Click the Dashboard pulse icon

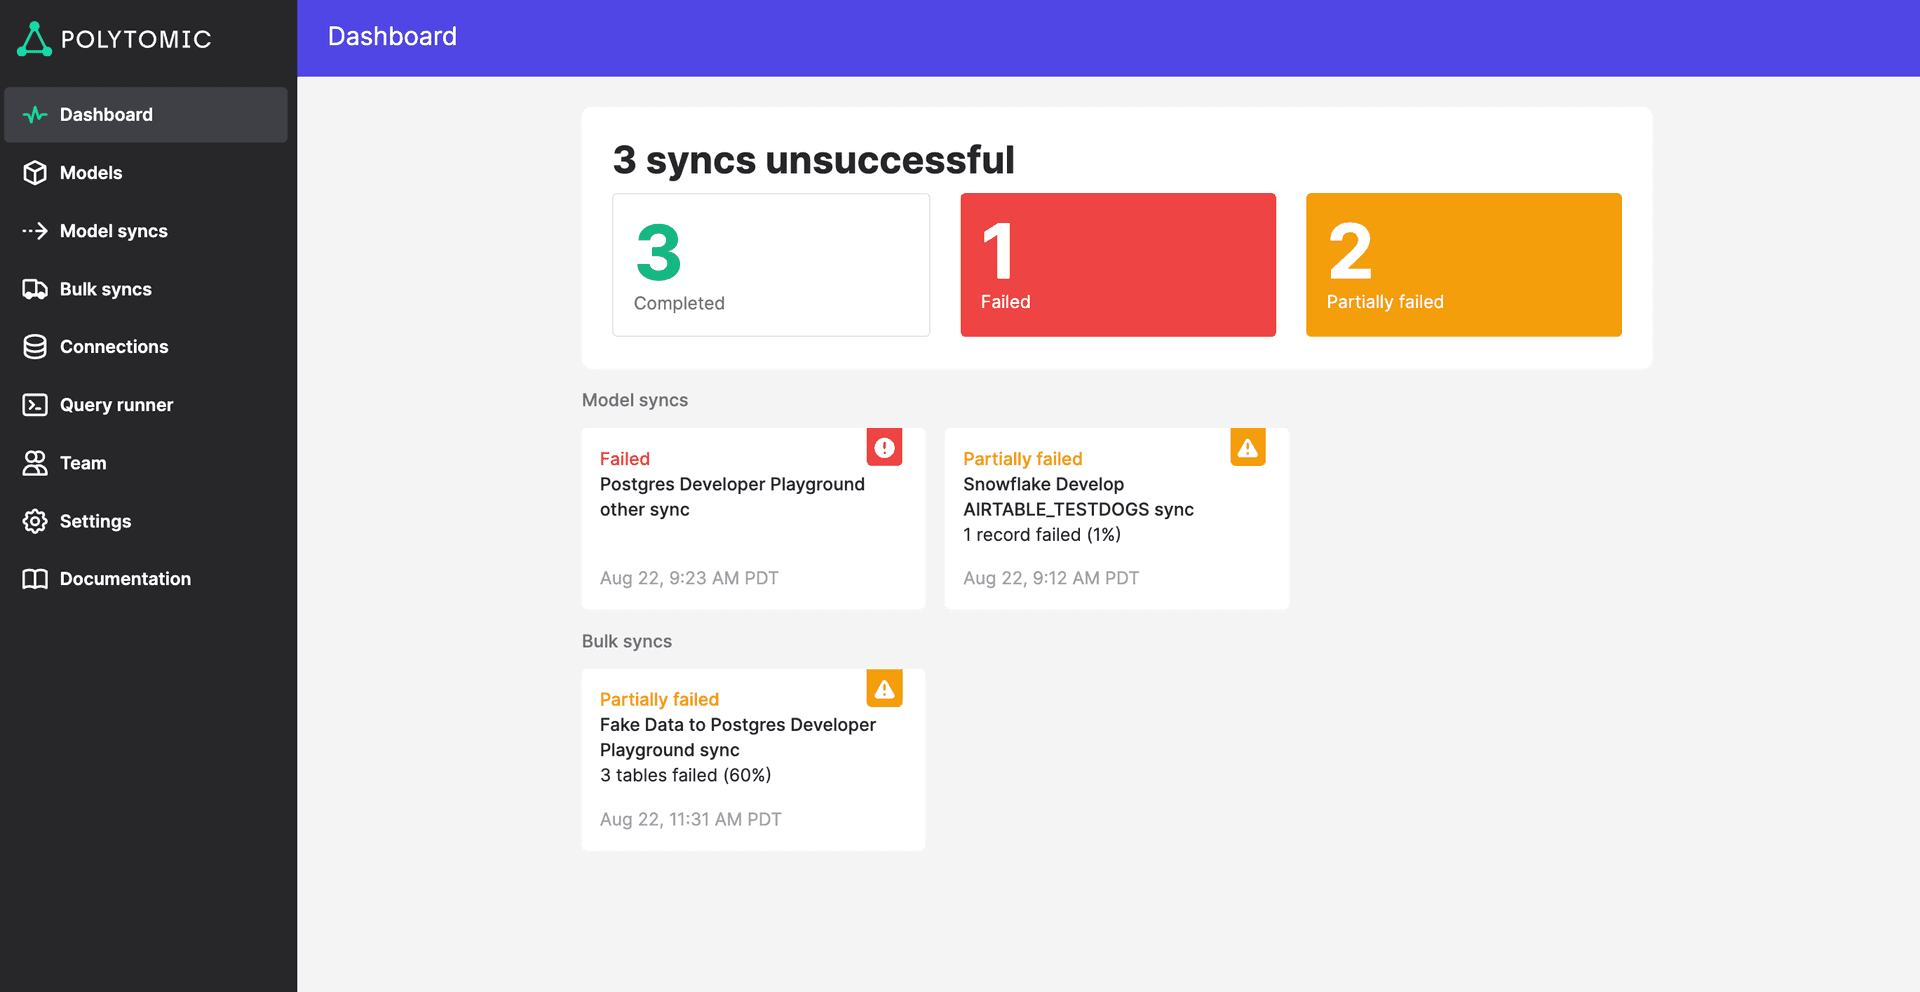pyautogui.click(x=35, y=115)
